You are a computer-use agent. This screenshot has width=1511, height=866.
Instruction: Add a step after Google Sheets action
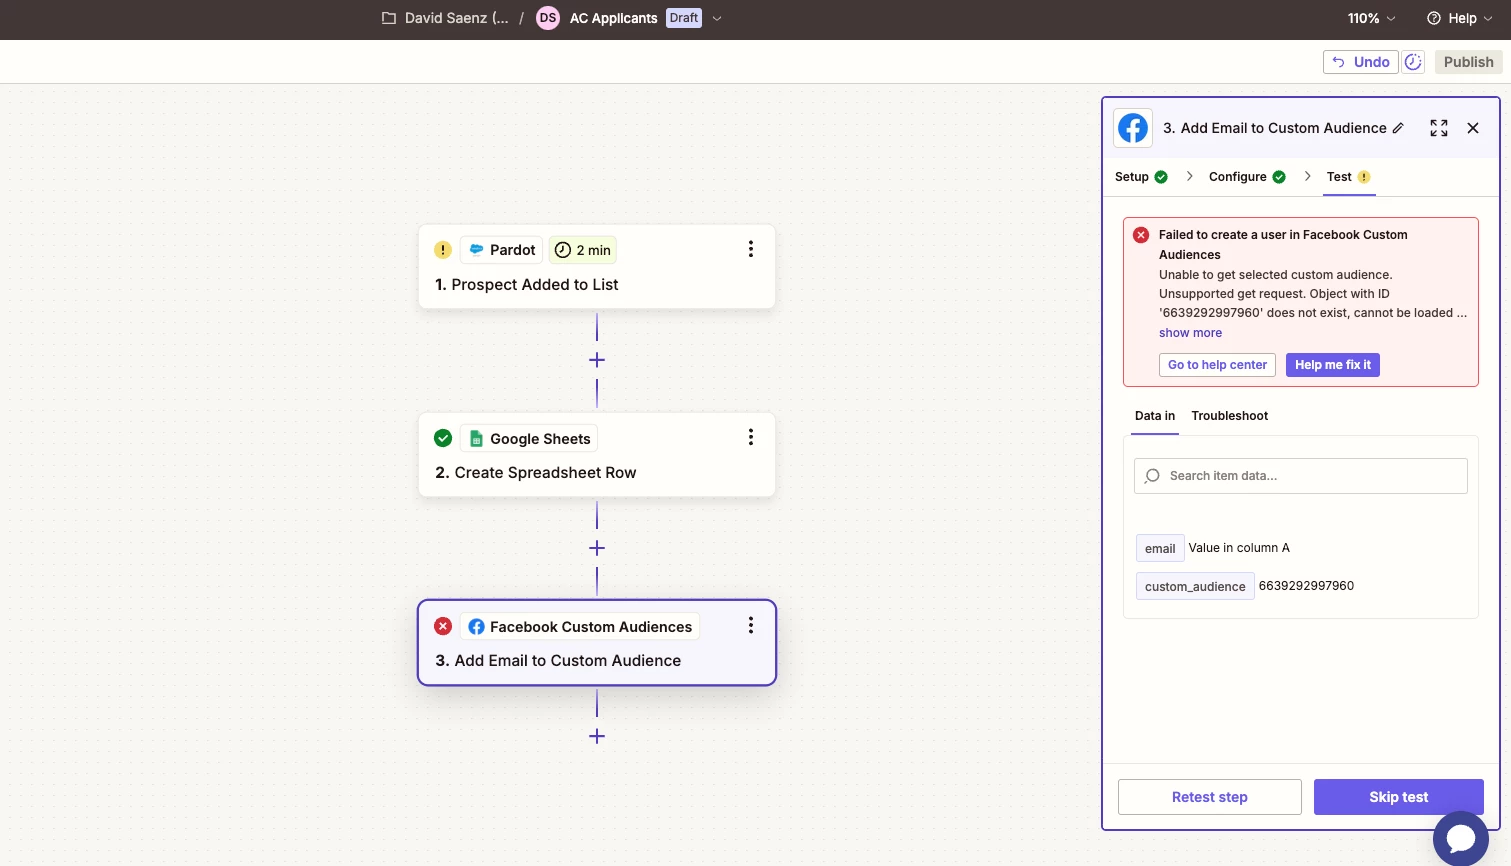click(597, 548)
